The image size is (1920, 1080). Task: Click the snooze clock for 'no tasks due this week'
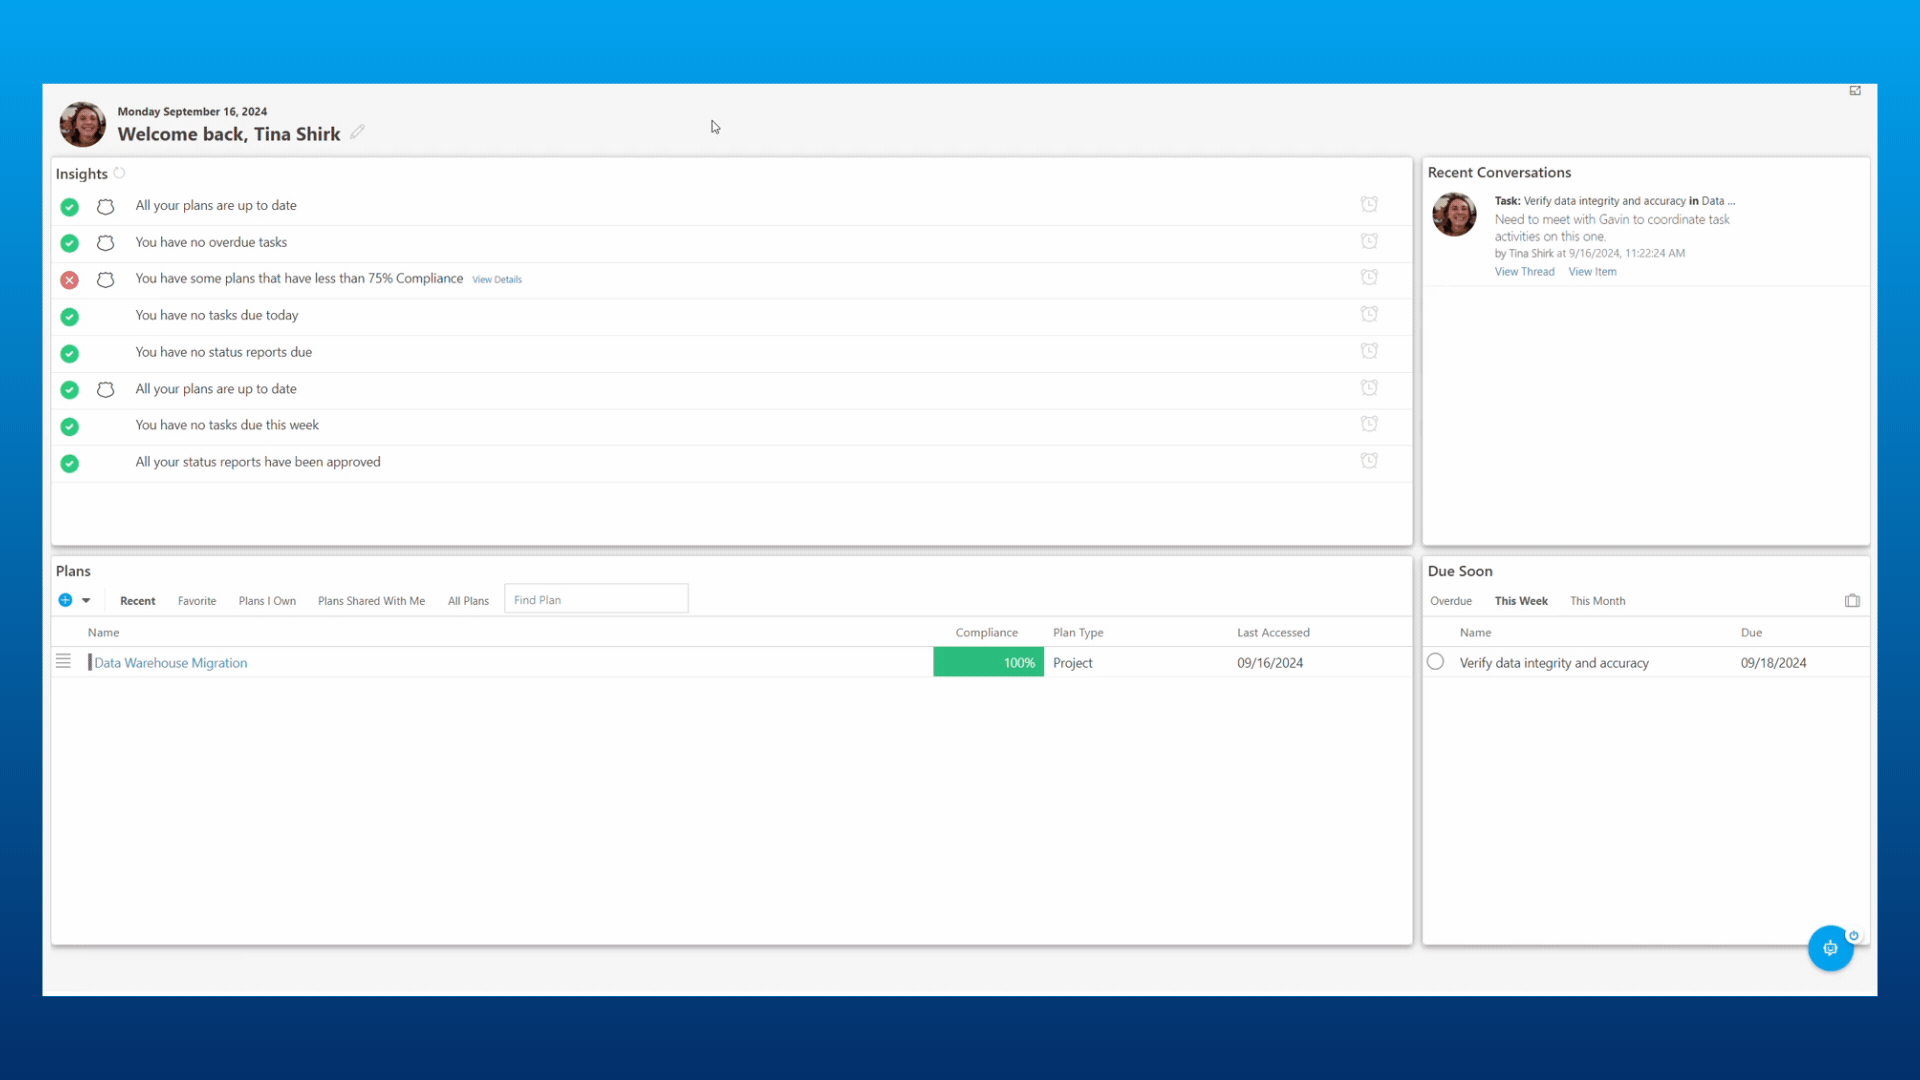click(1369, 424)
